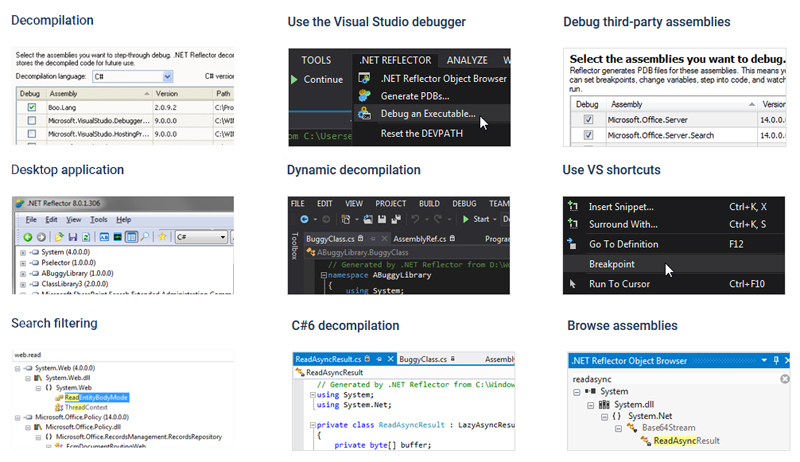Open the window position dropdown arrow in Object Browser
Viewport: 800px width, 462px height.
click(764, 360)
